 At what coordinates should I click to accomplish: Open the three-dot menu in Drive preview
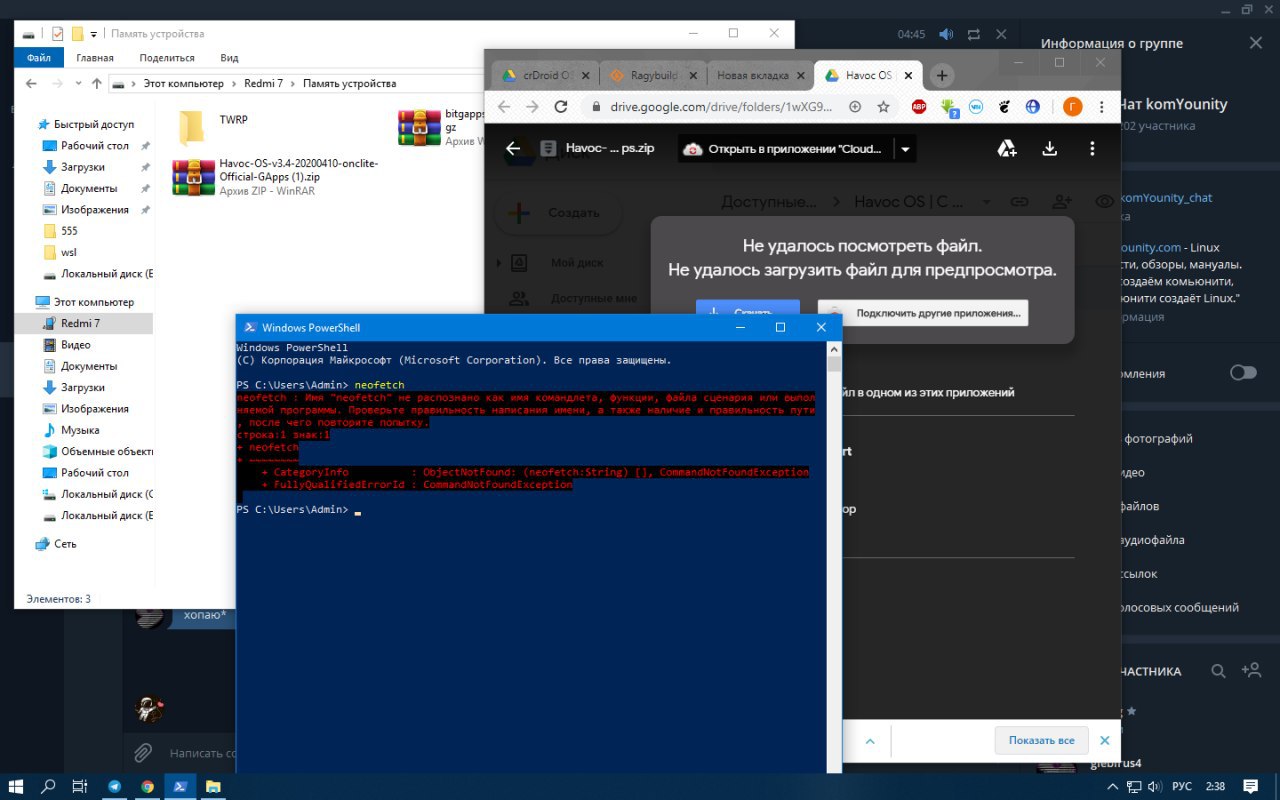tap(1092, 149)
